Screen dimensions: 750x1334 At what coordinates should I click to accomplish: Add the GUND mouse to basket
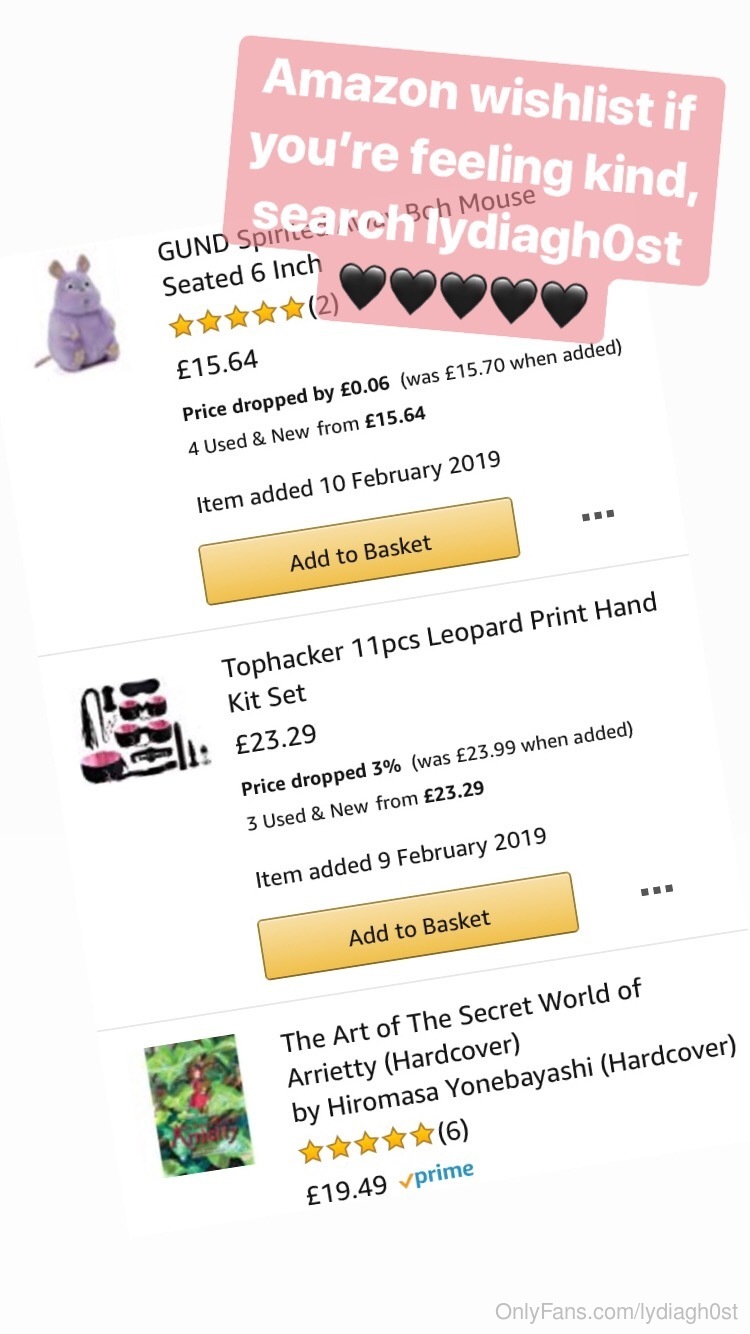click(360, 552)
